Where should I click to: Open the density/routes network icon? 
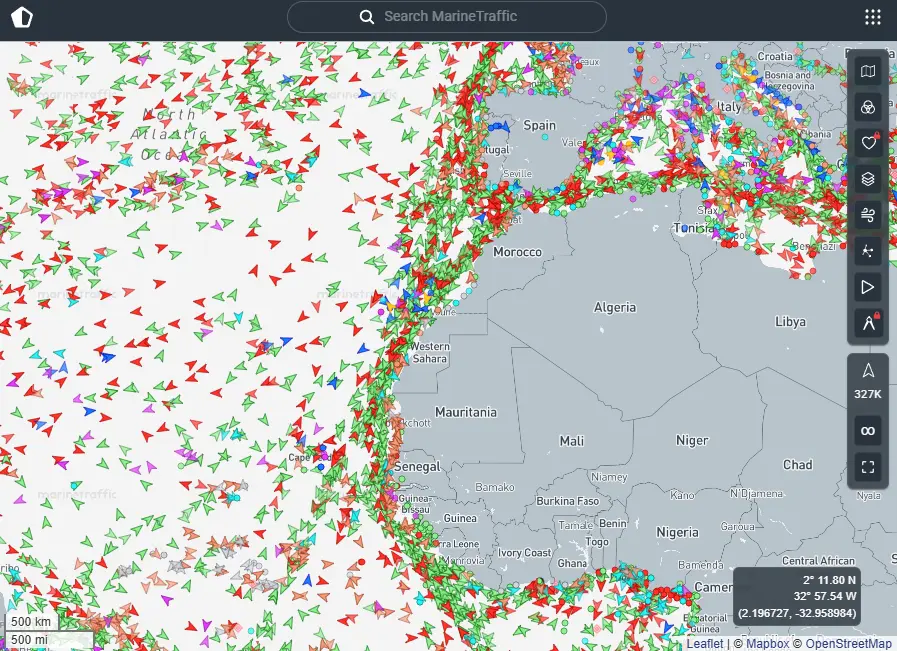pyautogui.click(x=868, y=251)
